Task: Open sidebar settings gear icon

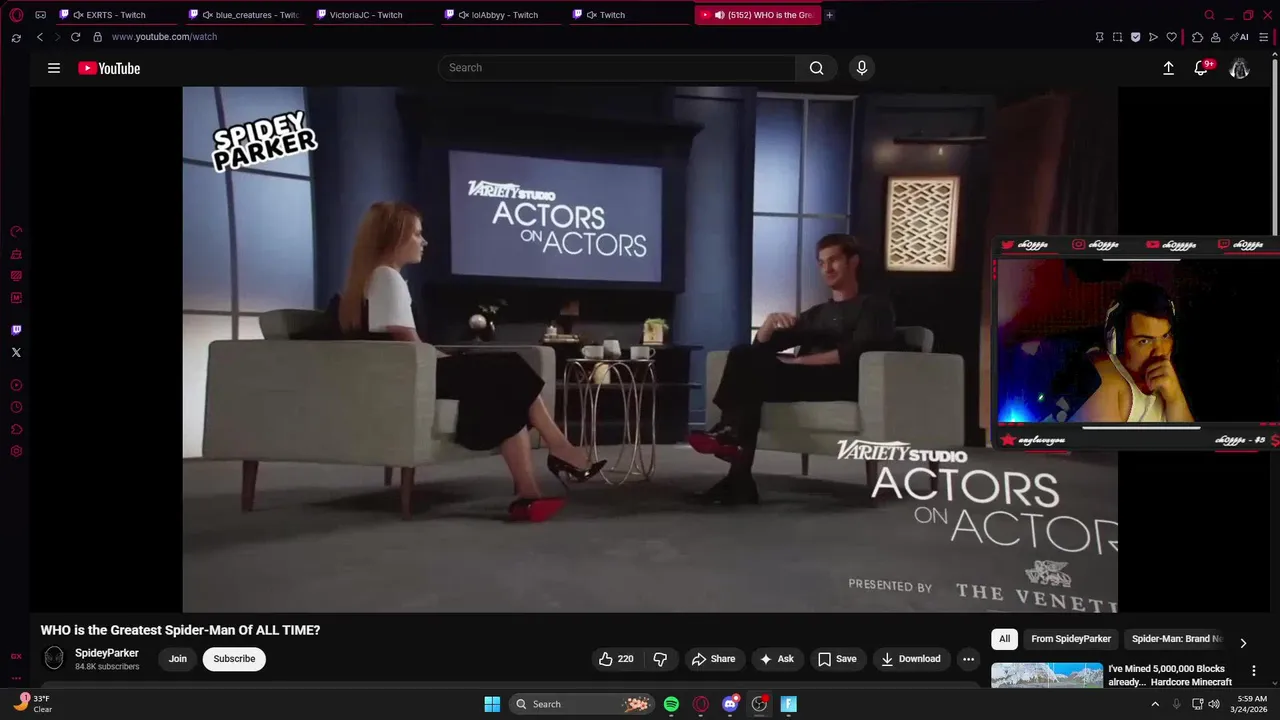Action: tap(16, 451)
